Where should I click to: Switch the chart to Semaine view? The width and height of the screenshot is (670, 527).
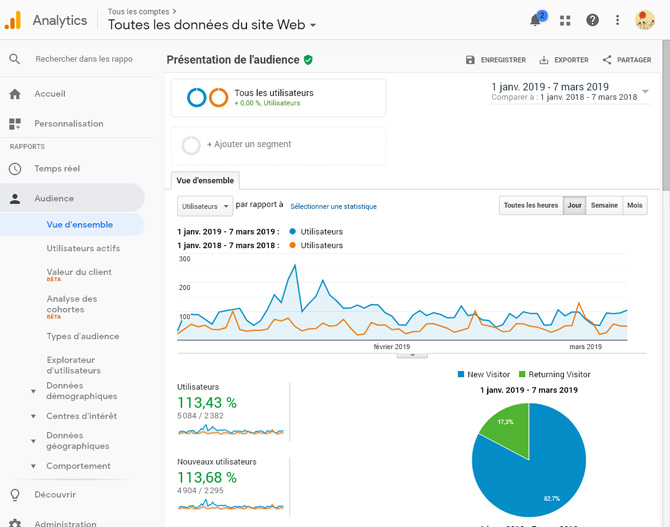[x=604, y=205]
